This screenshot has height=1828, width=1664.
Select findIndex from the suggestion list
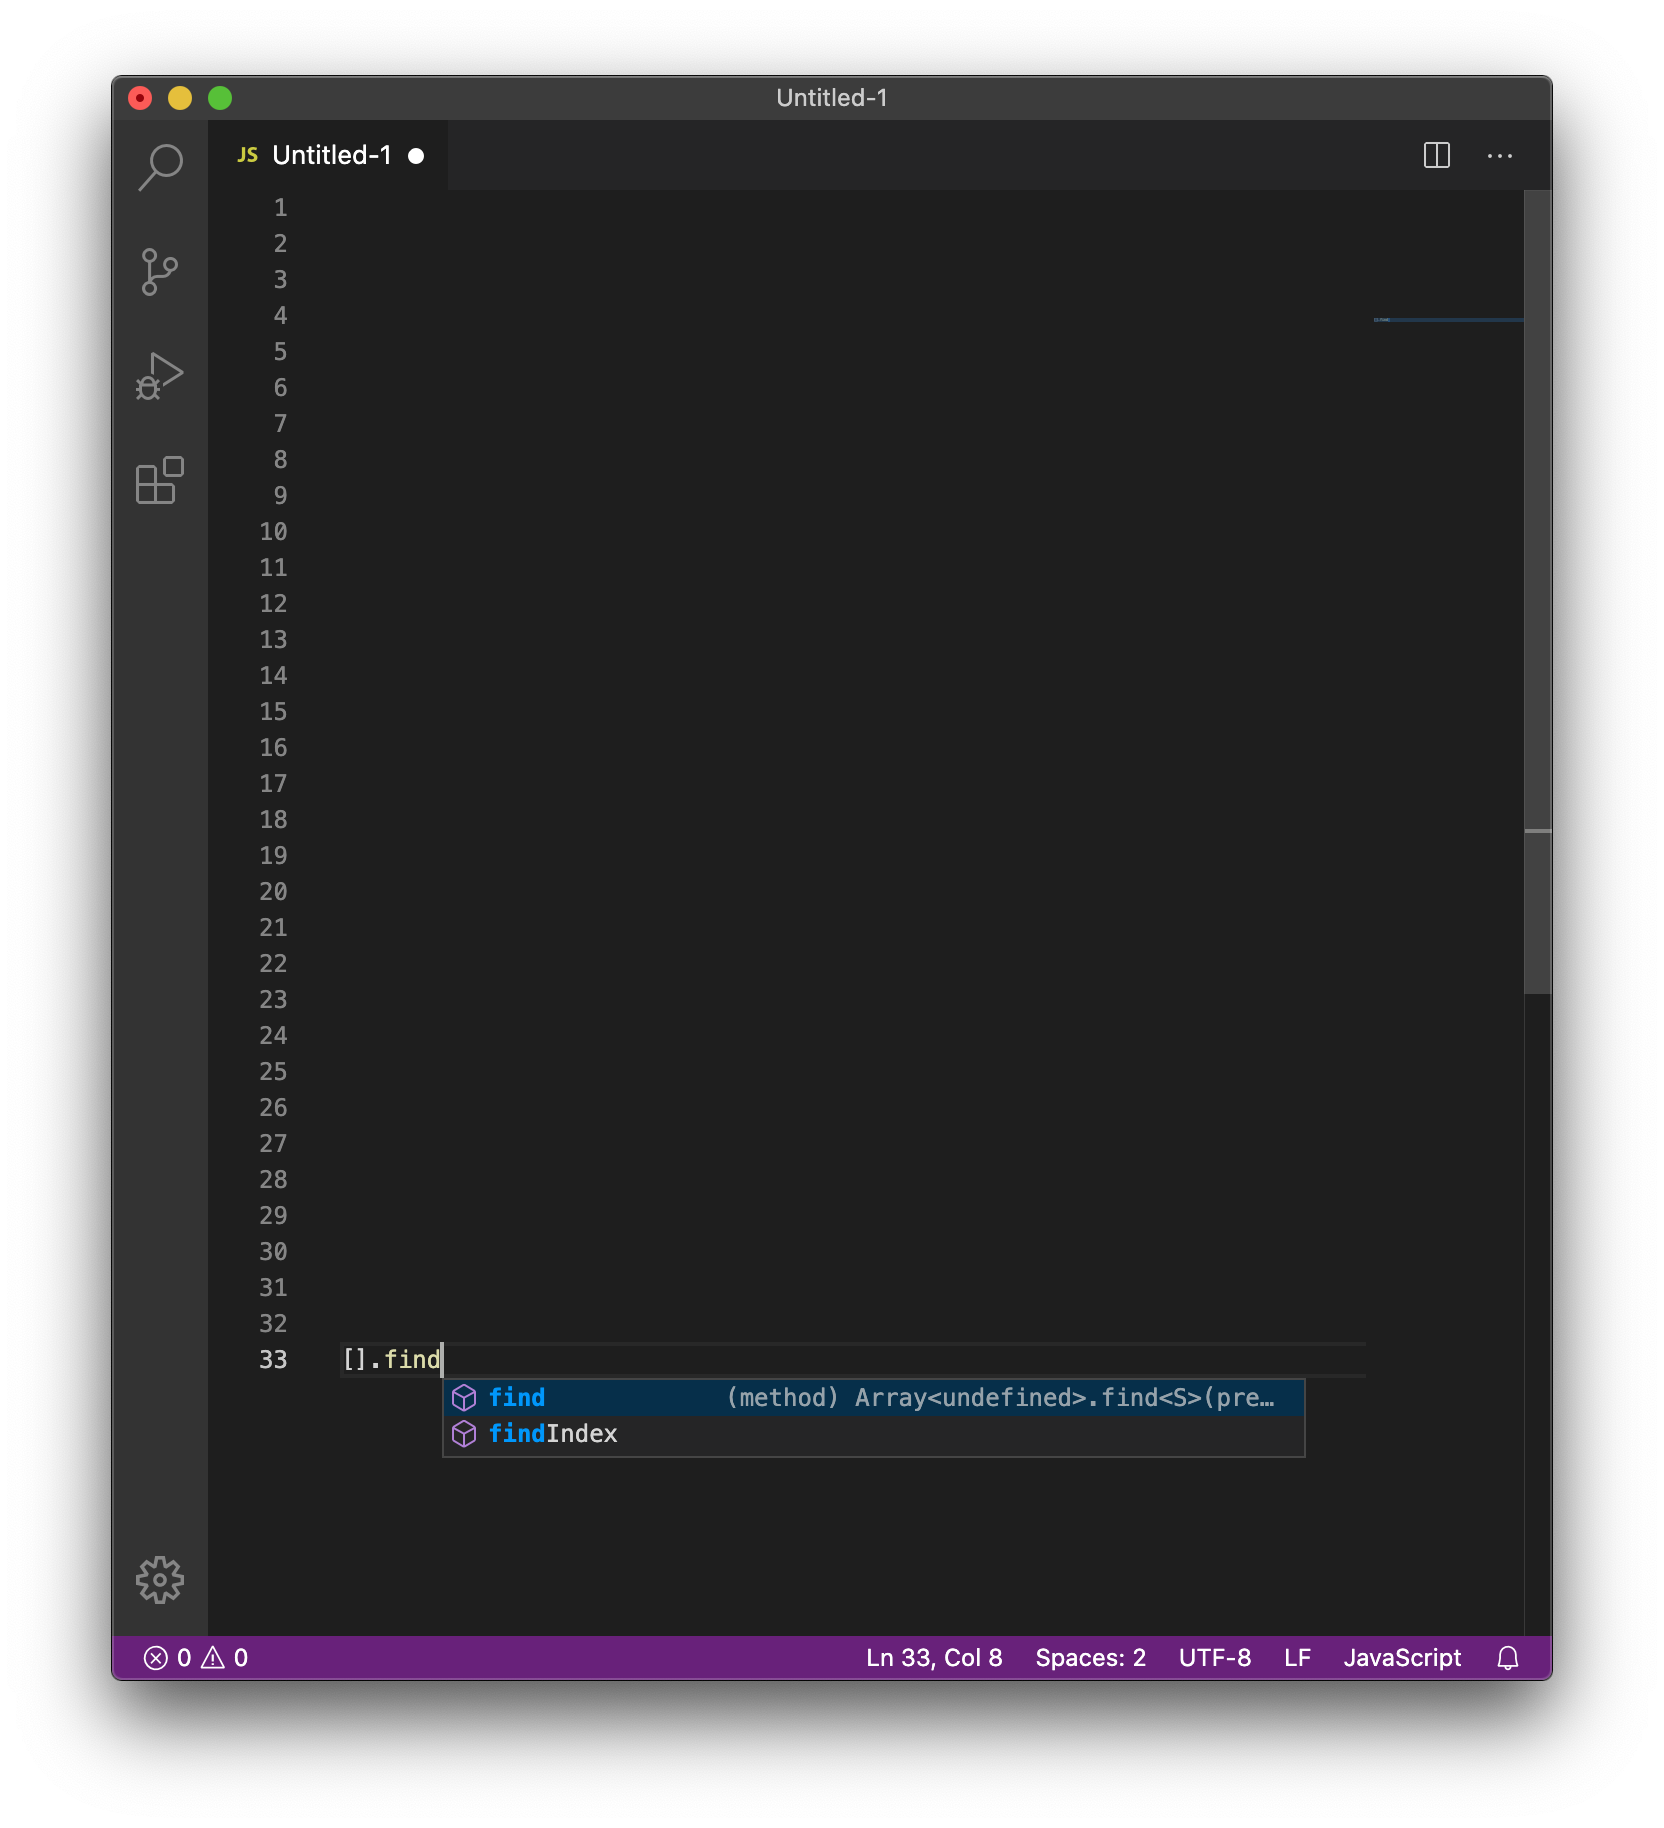553,1433
